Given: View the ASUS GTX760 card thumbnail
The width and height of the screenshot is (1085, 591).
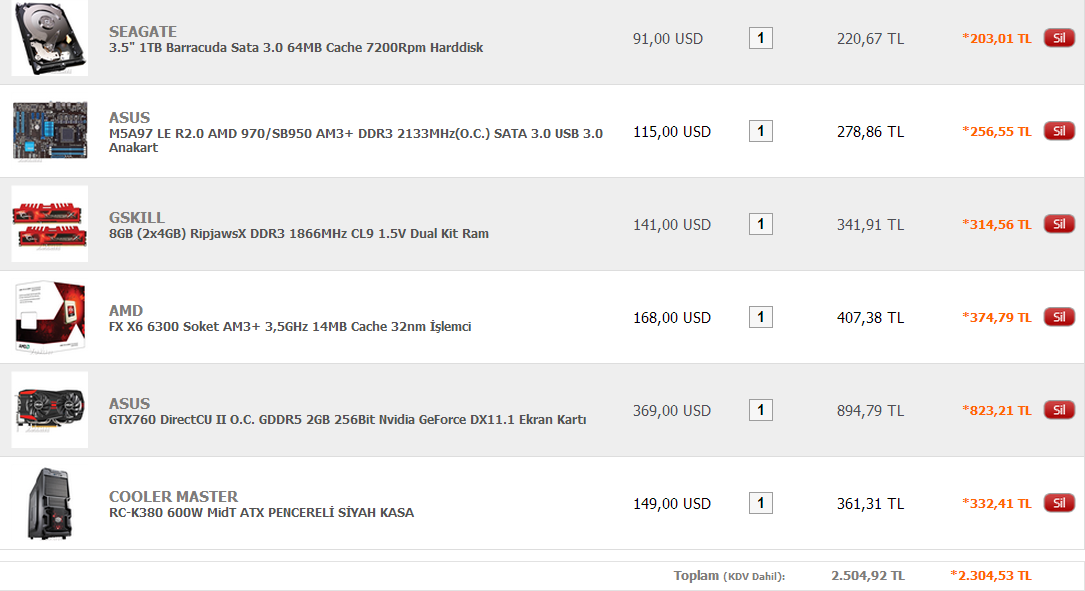Looking at the screenshot, I should click(x=50, y=410).
